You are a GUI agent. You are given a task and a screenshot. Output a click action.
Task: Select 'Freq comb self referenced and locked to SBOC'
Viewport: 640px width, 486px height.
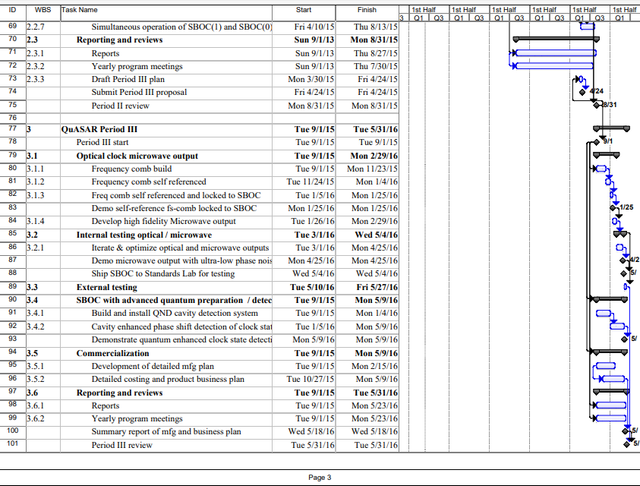[x=176, y=195]
